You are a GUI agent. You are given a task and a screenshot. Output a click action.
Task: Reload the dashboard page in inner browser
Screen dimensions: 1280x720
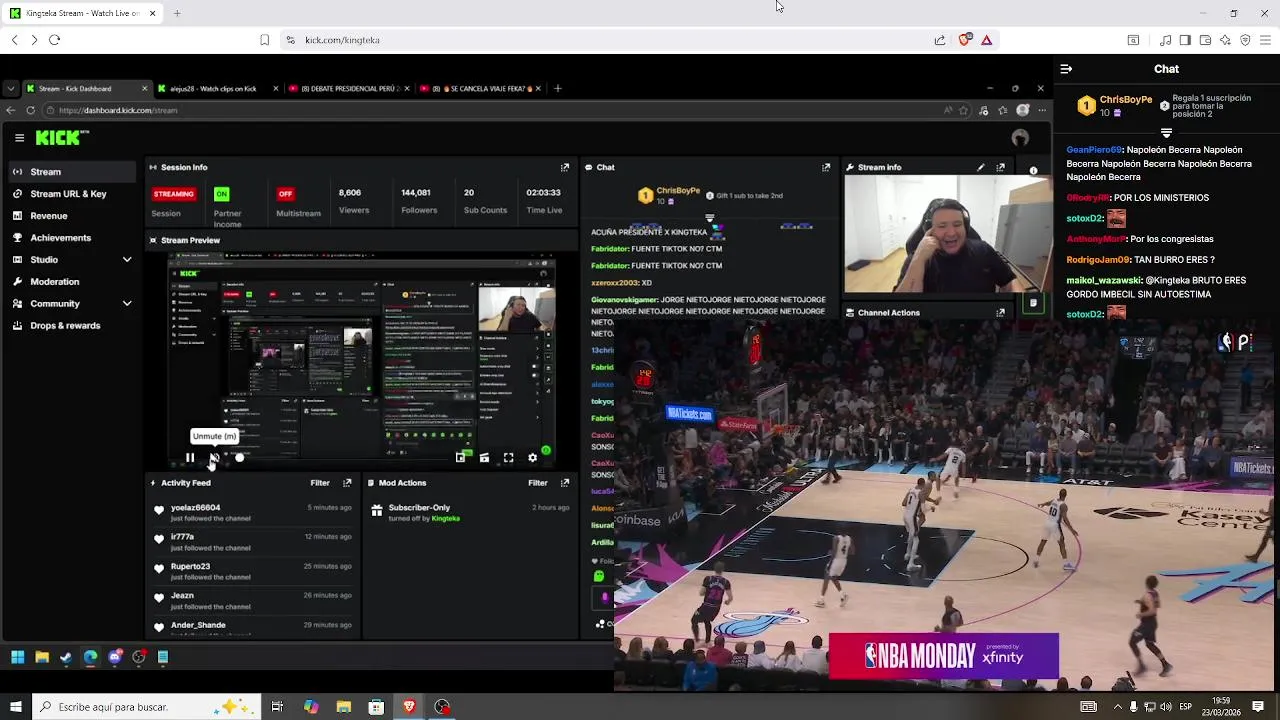(30, 110)
